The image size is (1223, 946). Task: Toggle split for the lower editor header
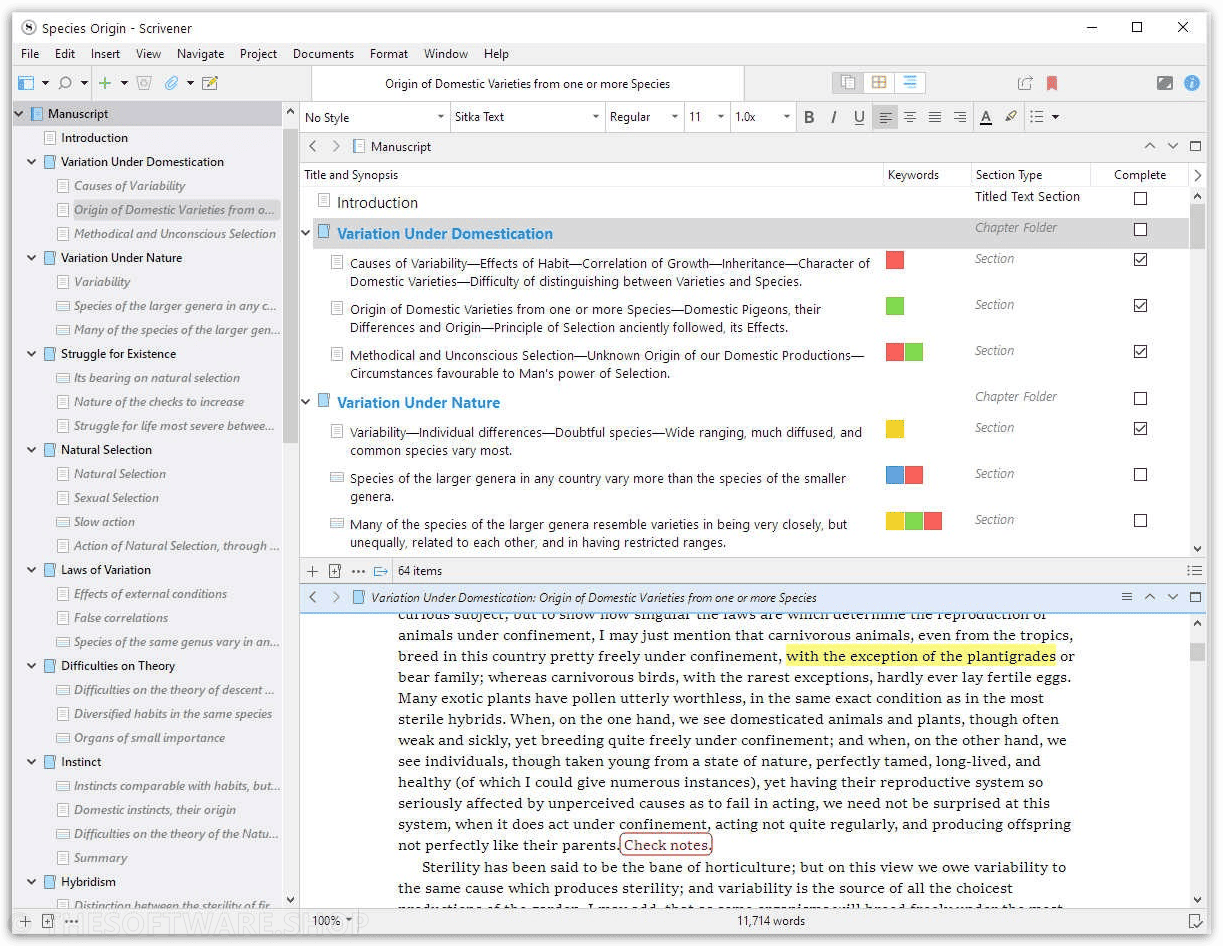point(1195,597)
